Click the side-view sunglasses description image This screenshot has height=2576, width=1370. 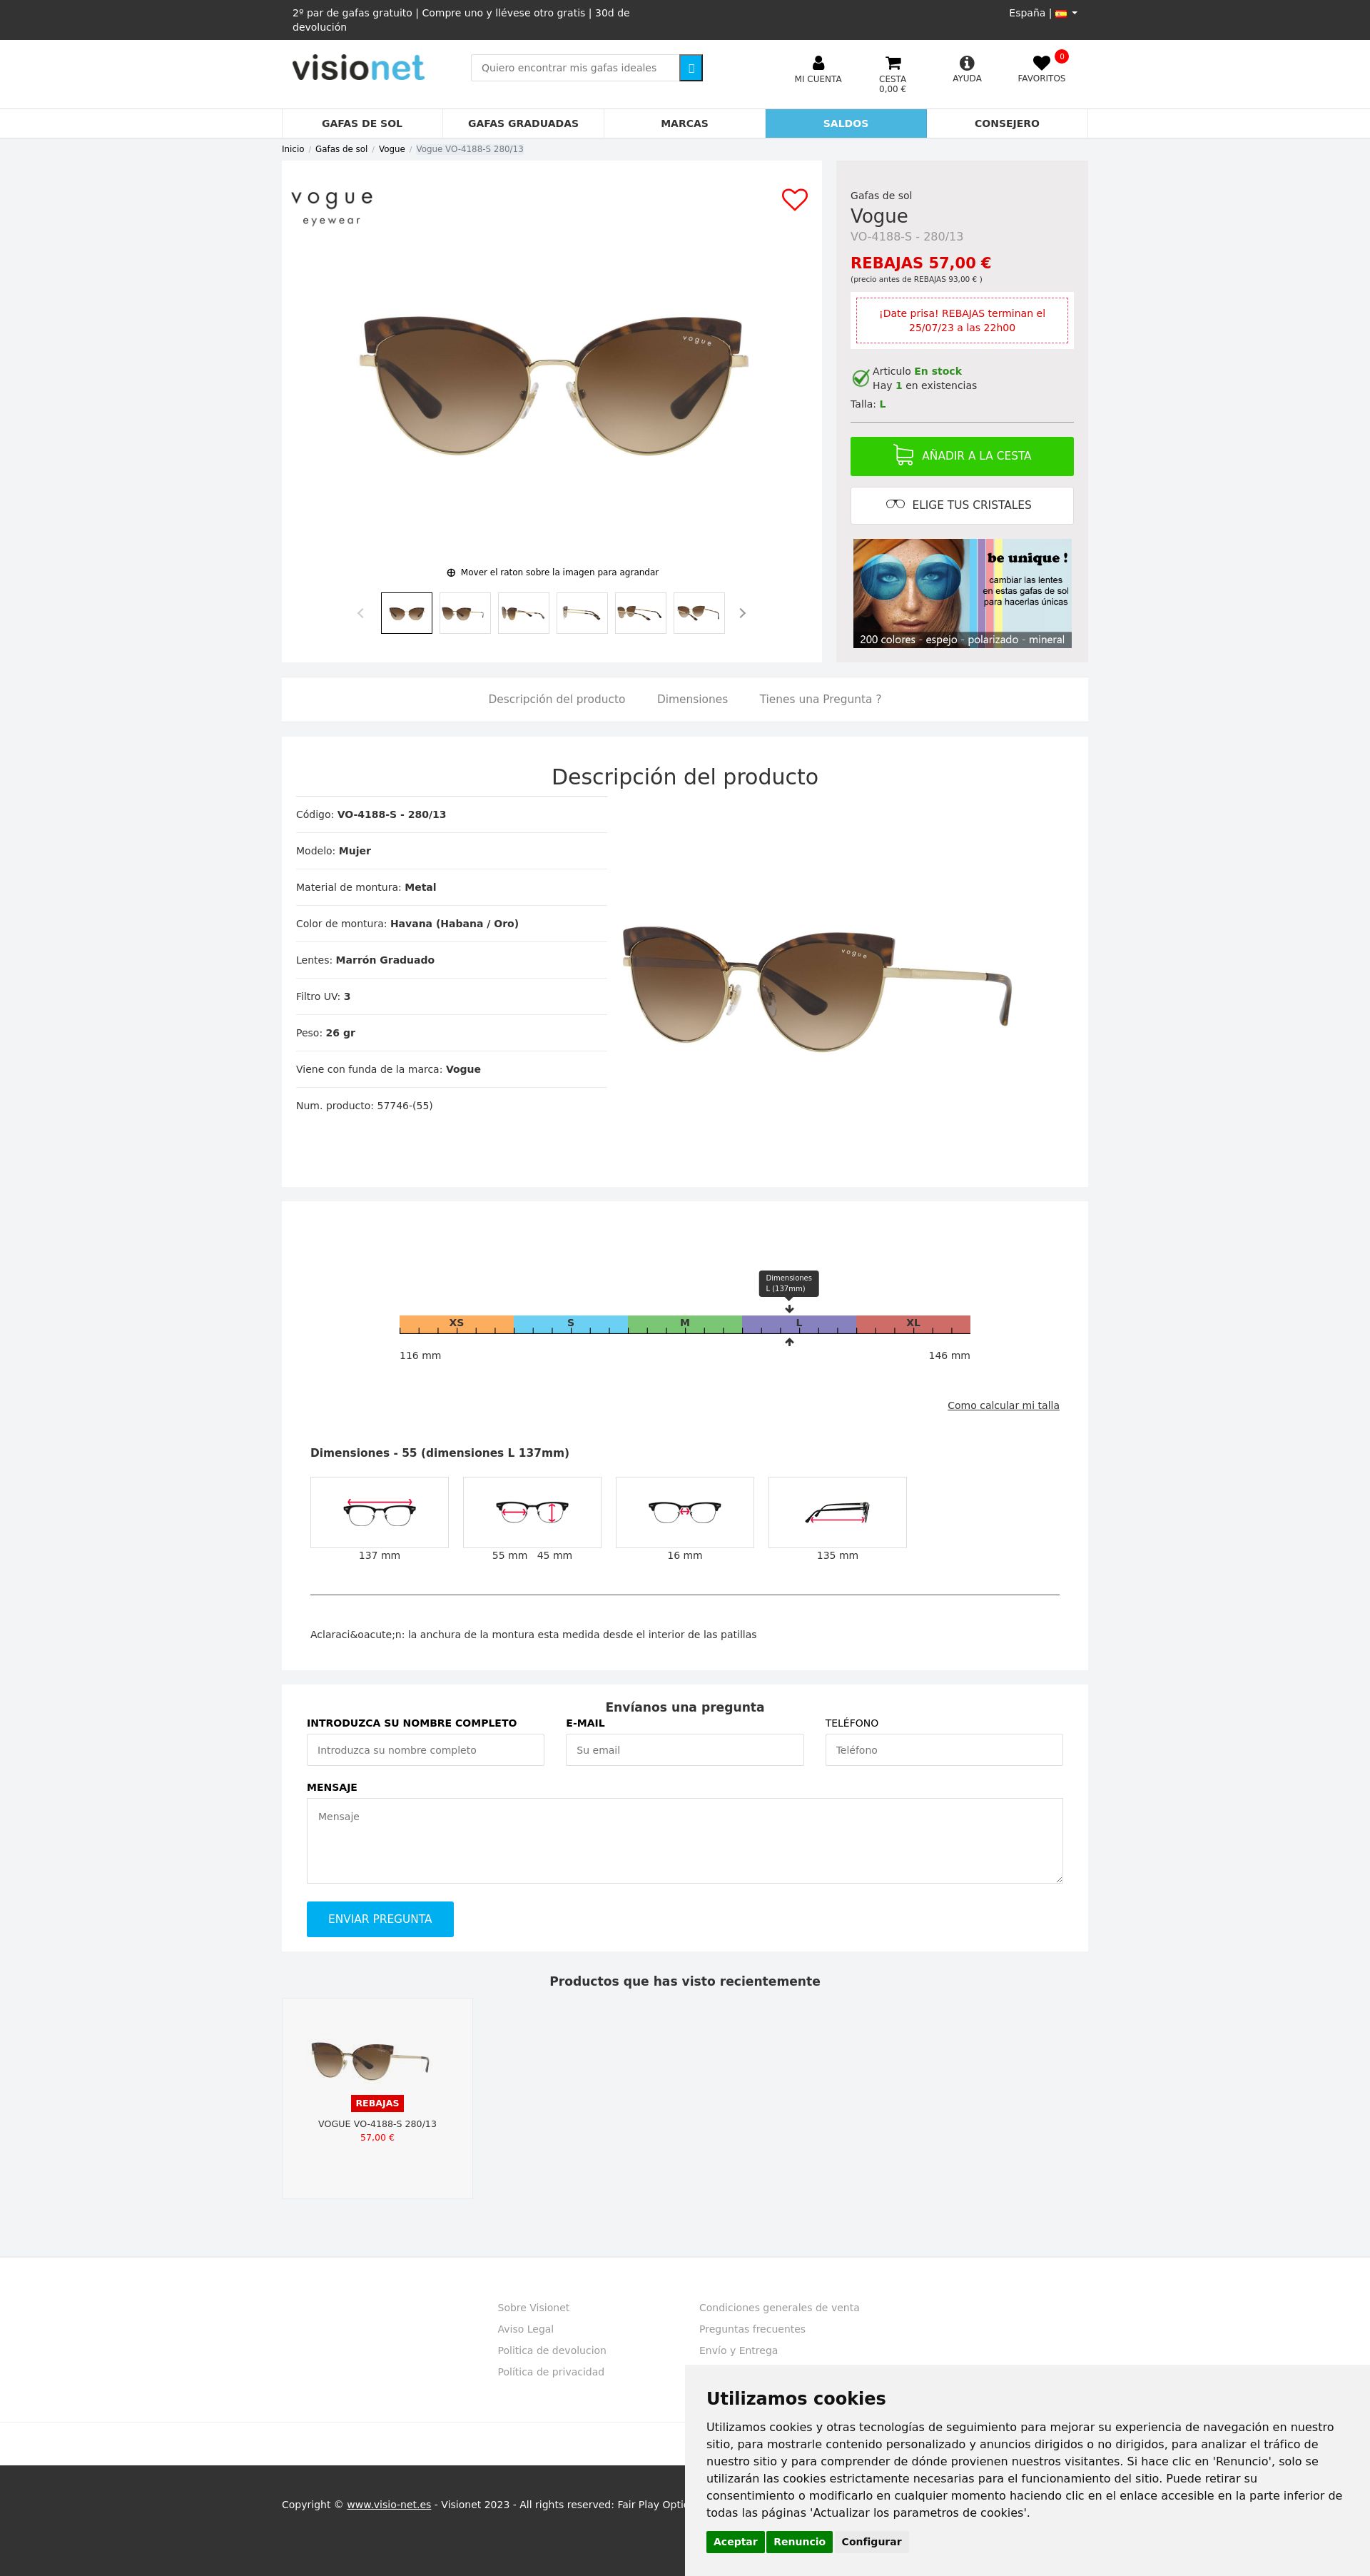click(817, 988)
